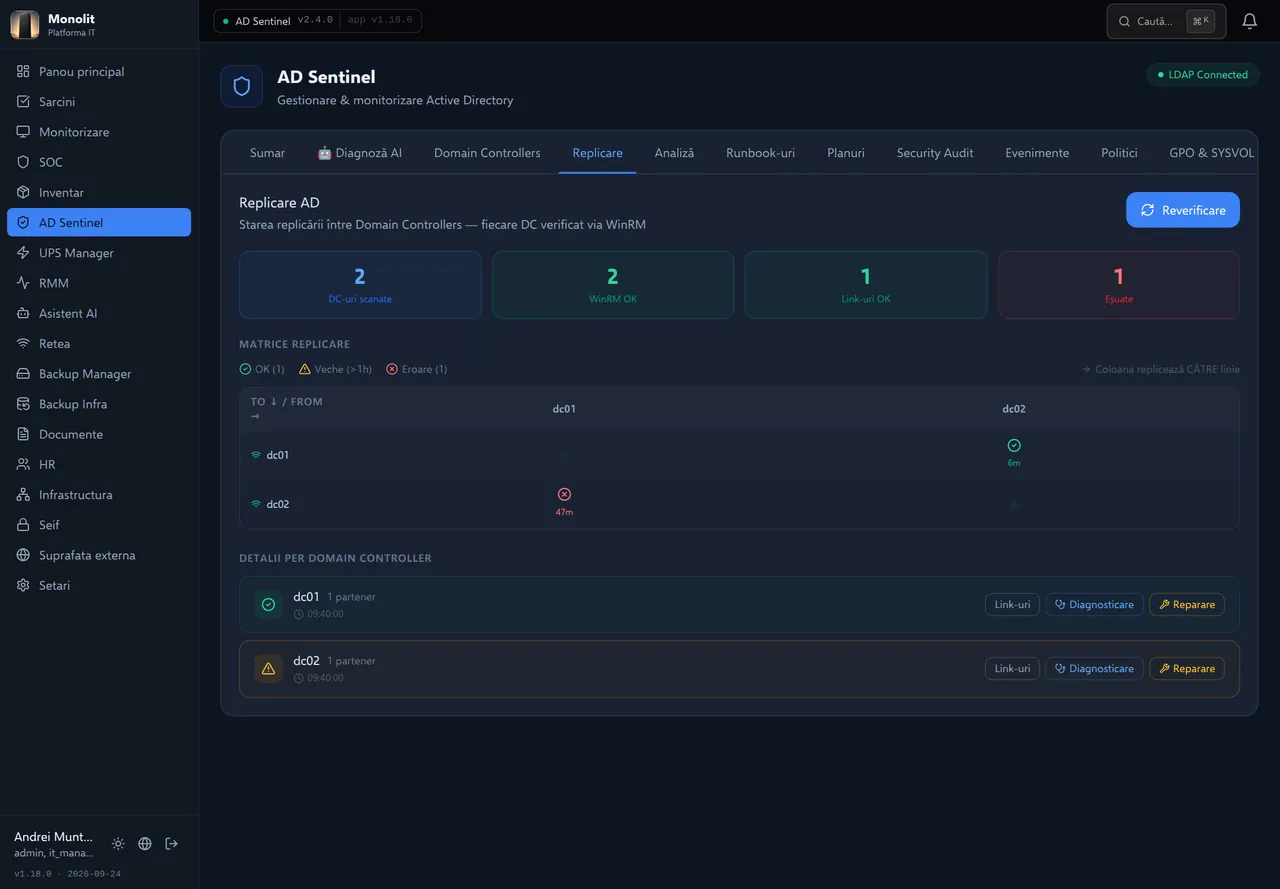
Task: Open Panou principal in sidebar
Action: (98, 72)
